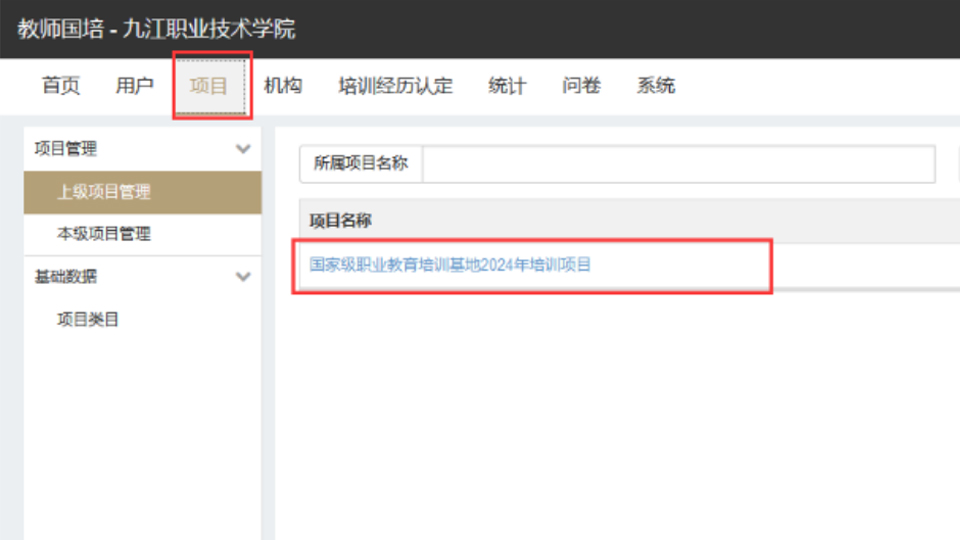The width and height of the screenshot is (960, 540).
Task: Open the 首页 tab
Action: click(x=61, y=86)
